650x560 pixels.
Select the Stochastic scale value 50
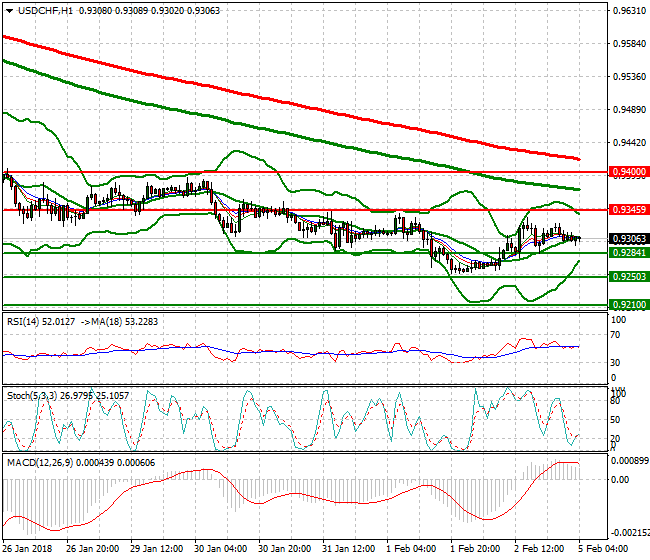pyautogui.click(x=616, y=420)
